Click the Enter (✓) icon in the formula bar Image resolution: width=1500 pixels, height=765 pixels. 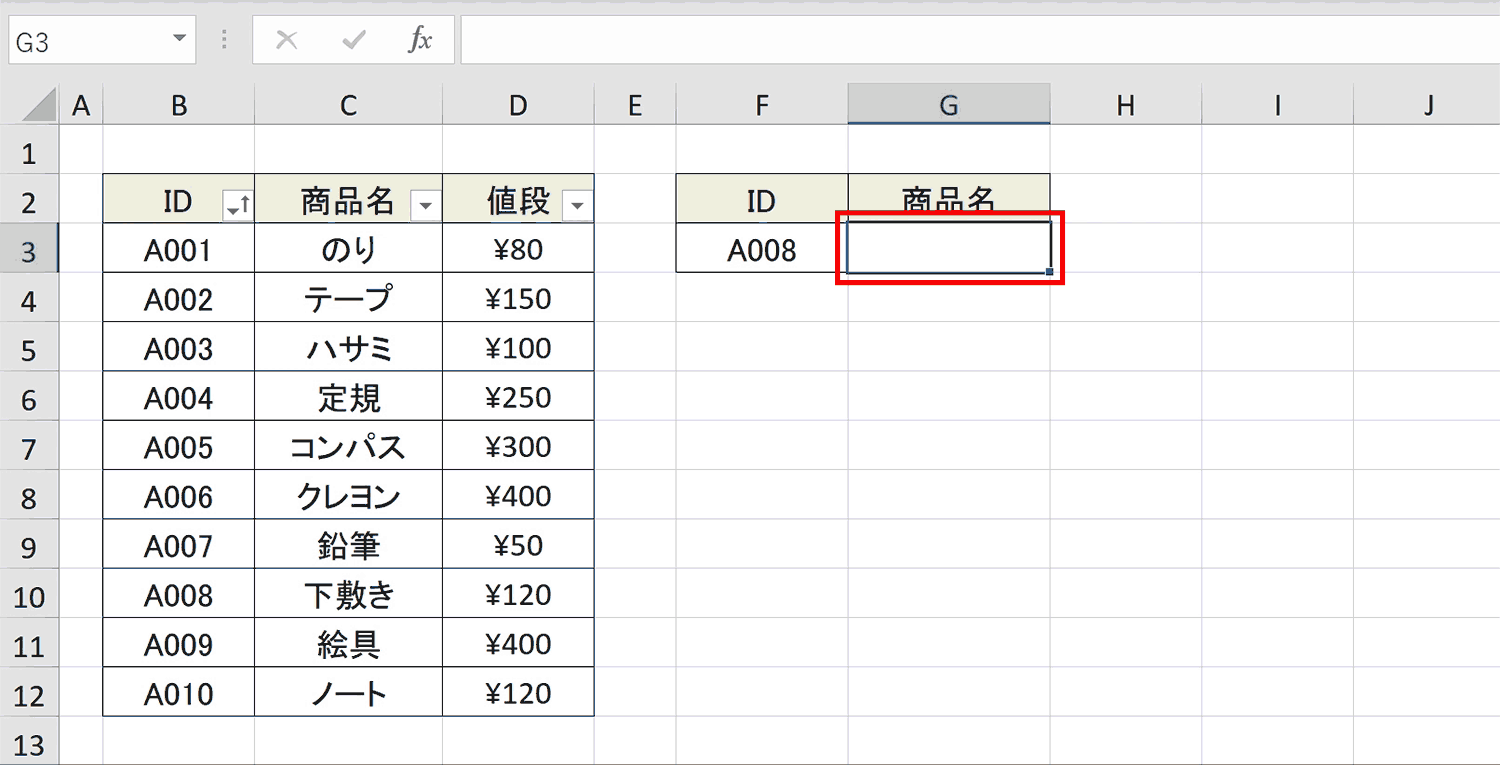point(352,39)
